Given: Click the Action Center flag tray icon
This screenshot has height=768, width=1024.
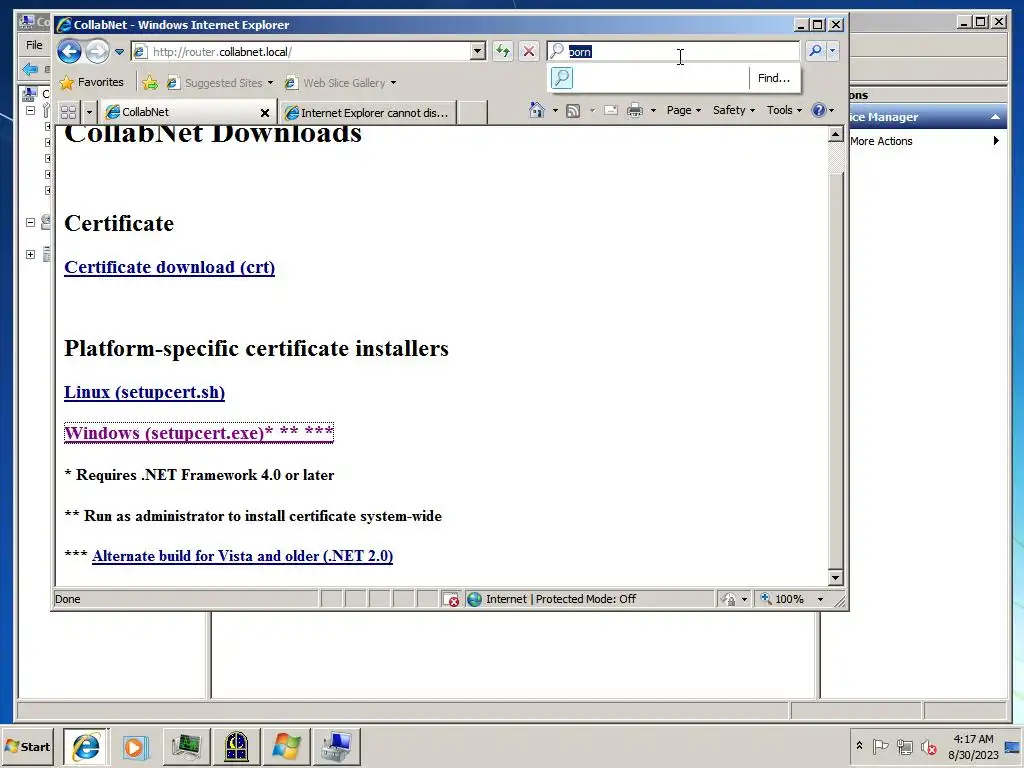Looking at the screenshot, I should (880, 746).
